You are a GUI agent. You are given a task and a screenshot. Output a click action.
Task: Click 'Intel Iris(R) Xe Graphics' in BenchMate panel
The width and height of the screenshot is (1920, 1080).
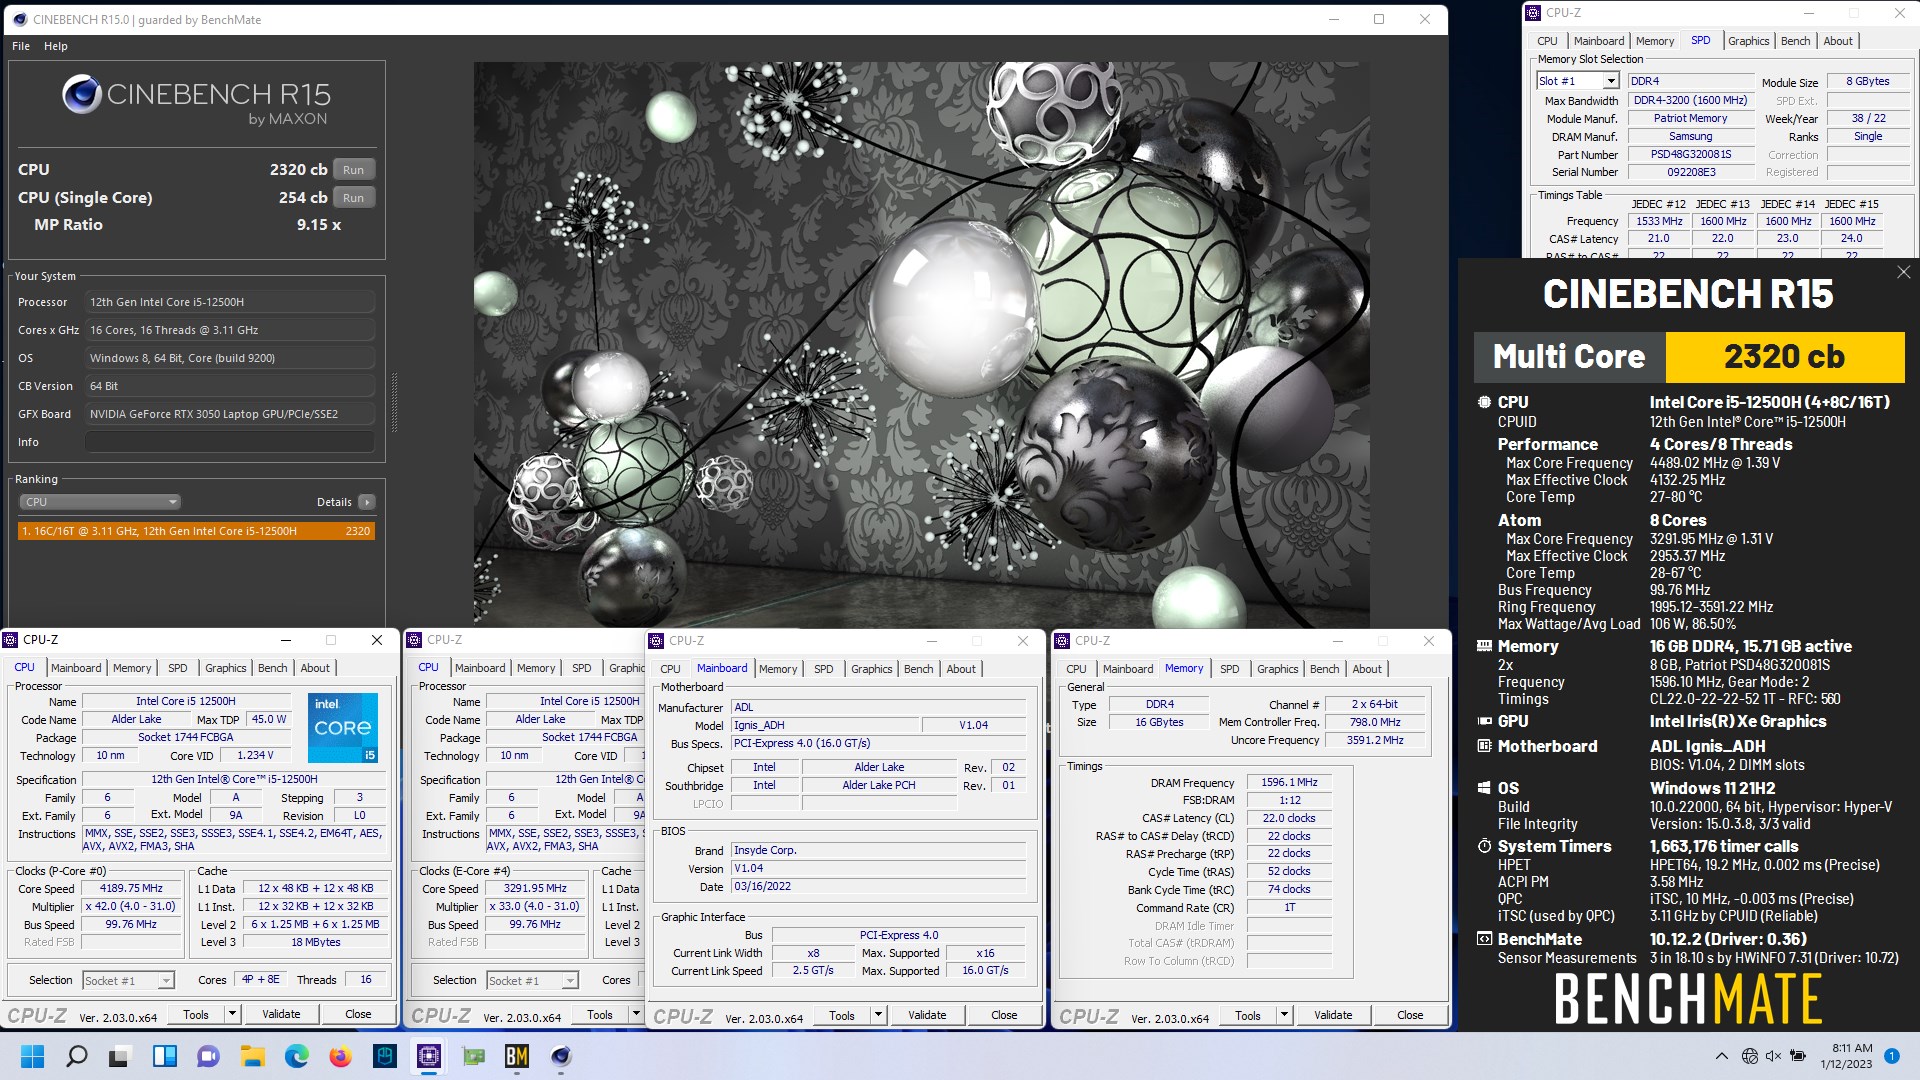pyautogui.click(x=1738, y=721)
